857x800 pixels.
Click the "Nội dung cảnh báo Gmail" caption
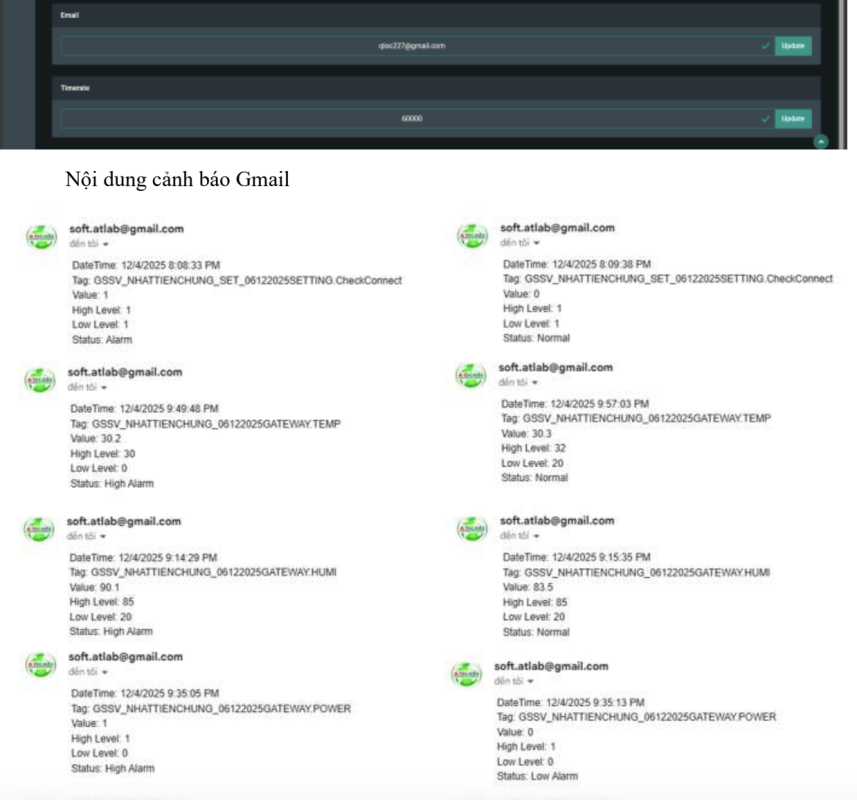(x=177, y=180)
